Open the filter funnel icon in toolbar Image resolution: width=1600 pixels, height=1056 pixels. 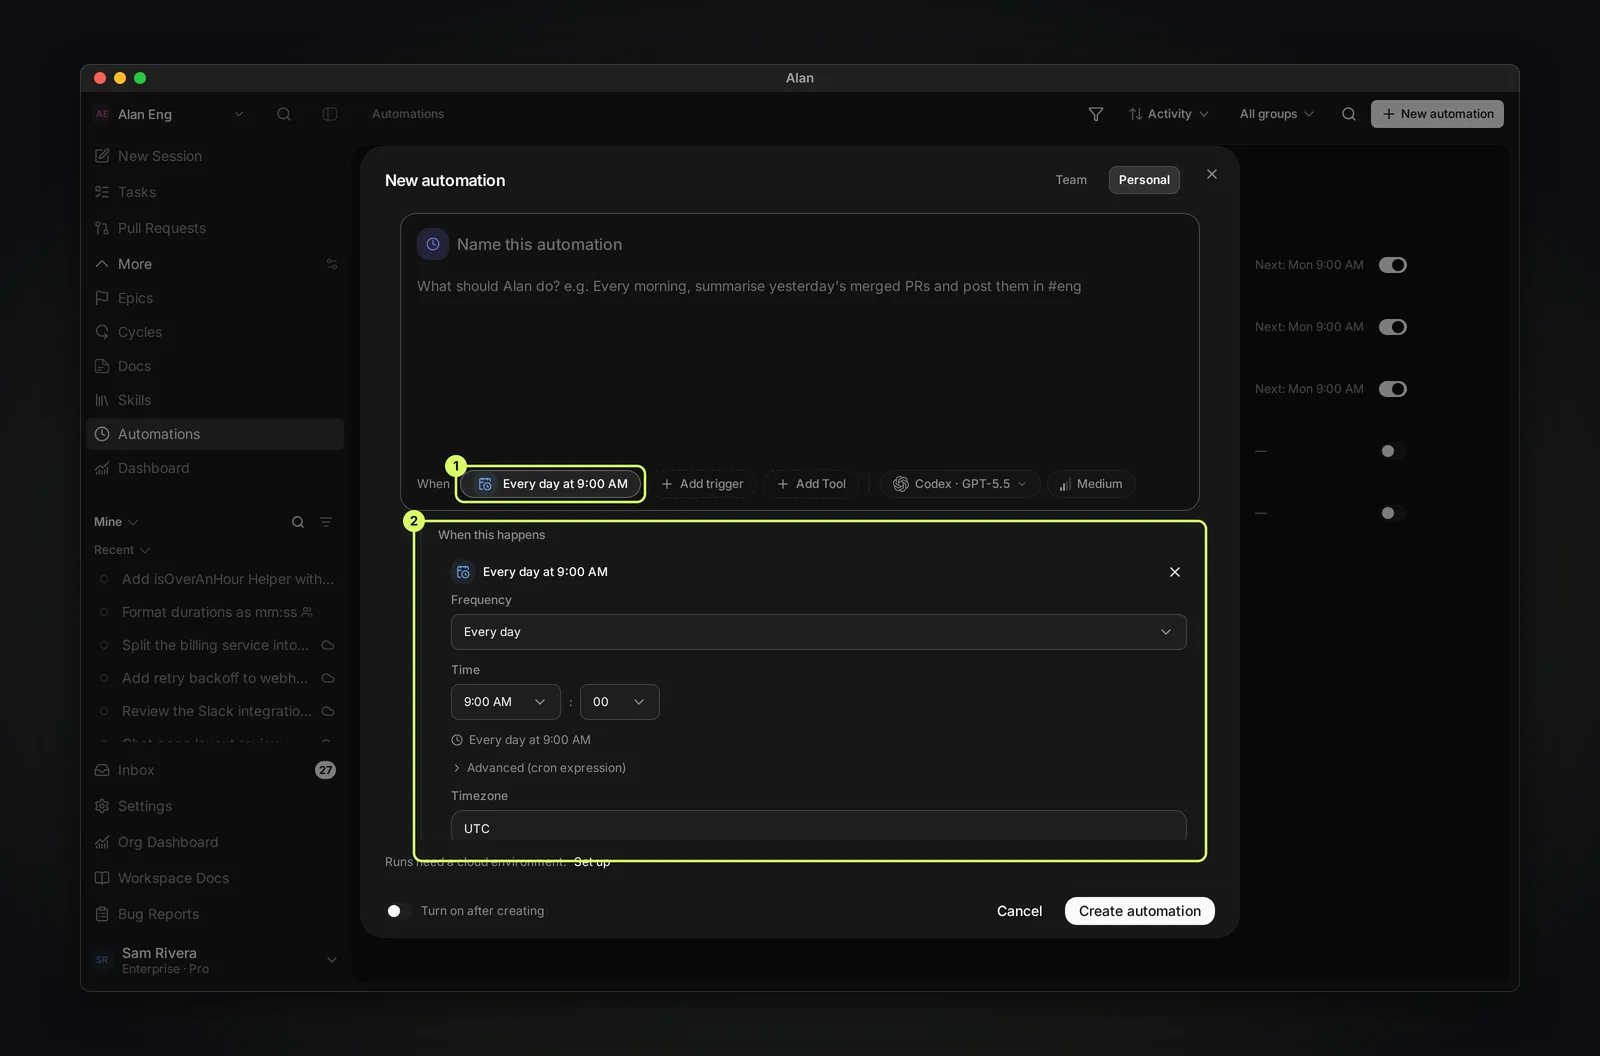tap(1096, 114)
